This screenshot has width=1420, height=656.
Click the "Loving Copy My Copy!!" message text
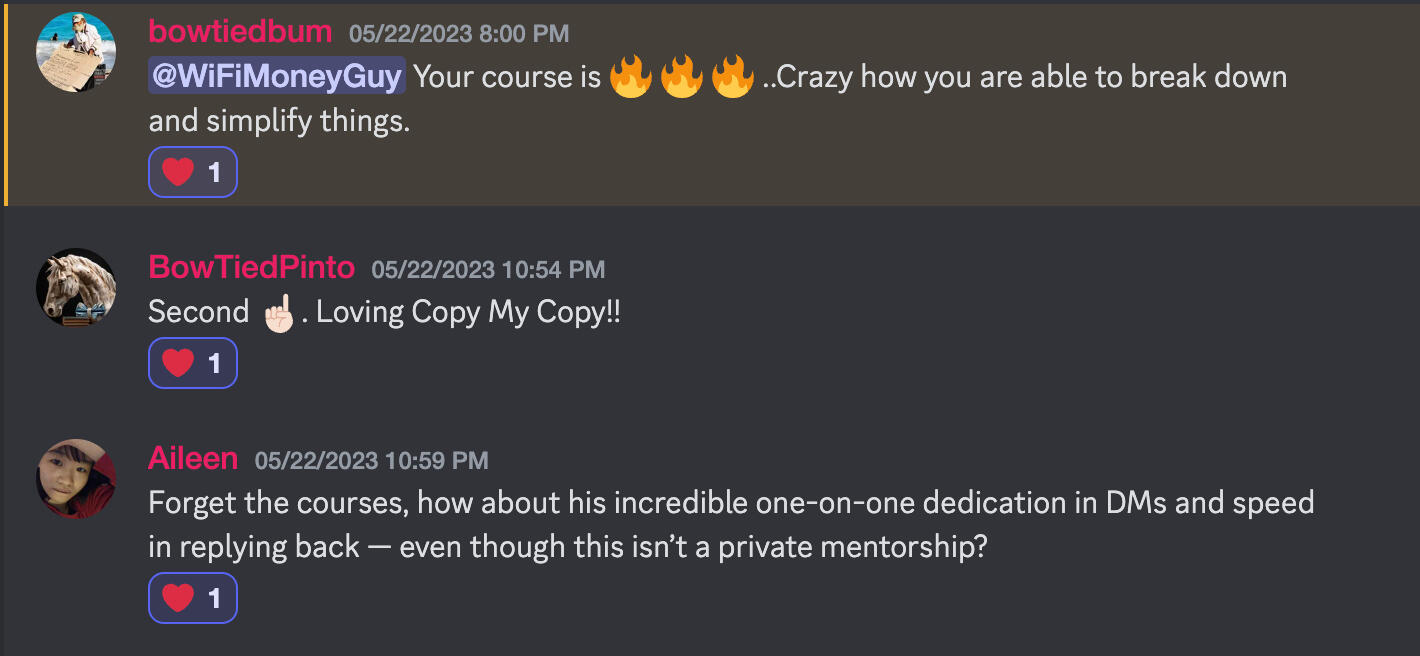468,312
